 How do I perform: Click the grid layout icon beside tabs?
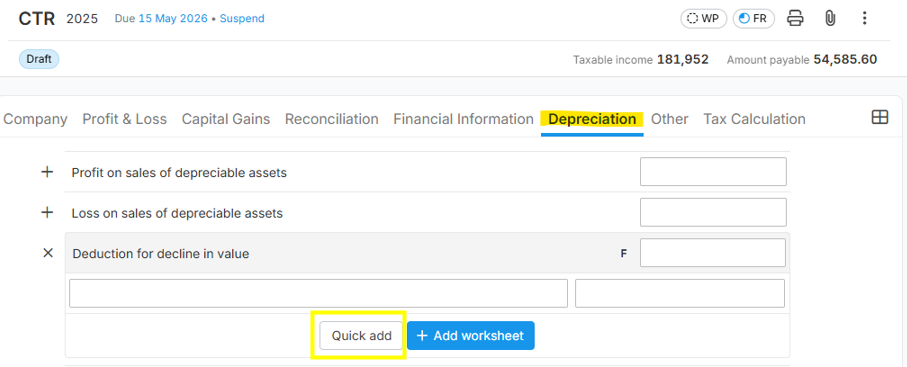(x=880, y=118)
